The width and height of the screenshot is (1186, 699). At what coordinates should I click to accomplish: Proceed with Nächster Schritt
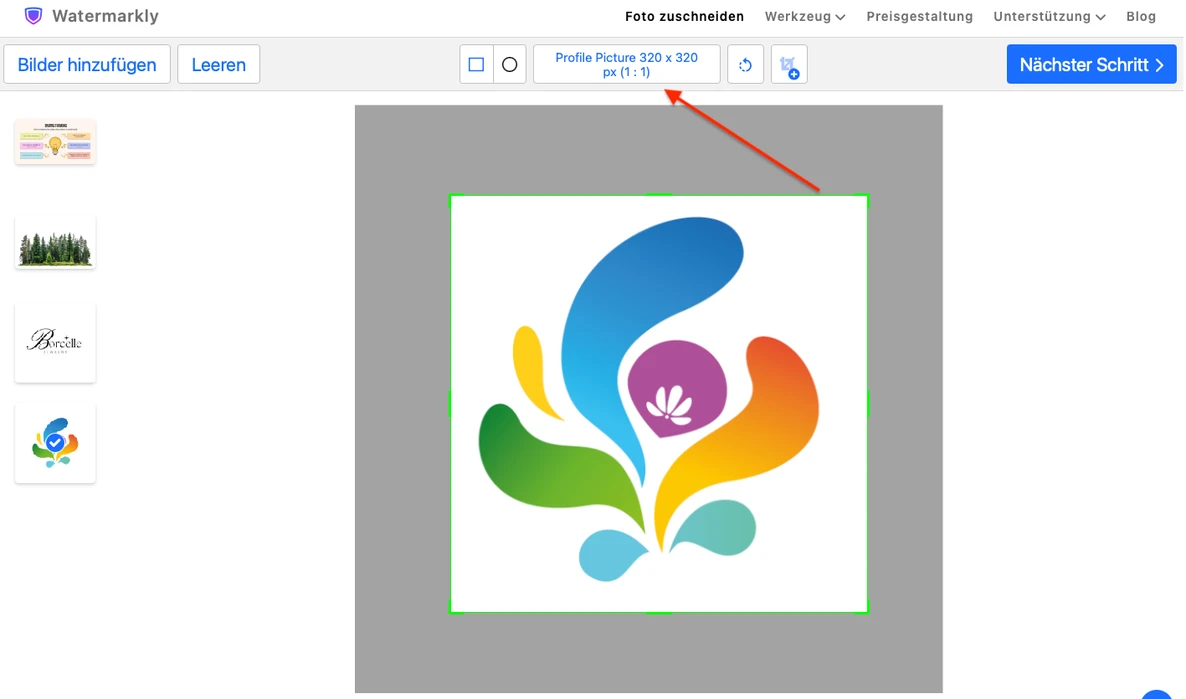click(x=1091, y=65)
